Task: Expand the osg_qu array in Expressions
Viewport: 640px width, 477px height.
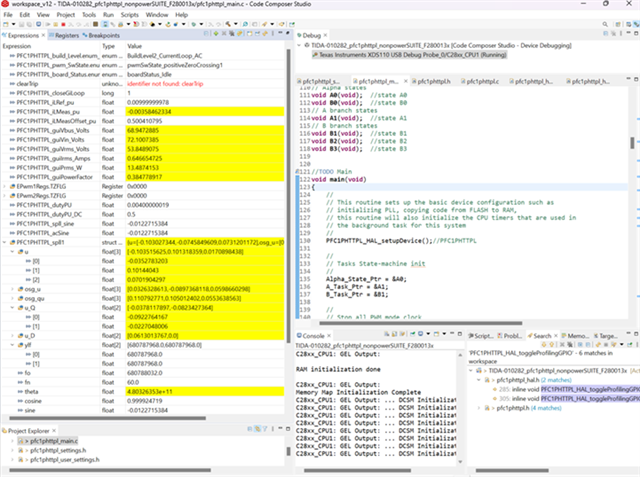Action: pos(11,297)
